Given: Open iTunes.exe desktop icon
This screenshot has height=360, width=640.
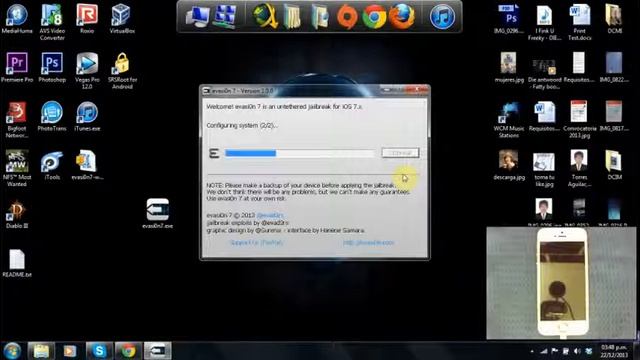Looking at the screenshot, I should pyautogui.click(x=87, y=116).
